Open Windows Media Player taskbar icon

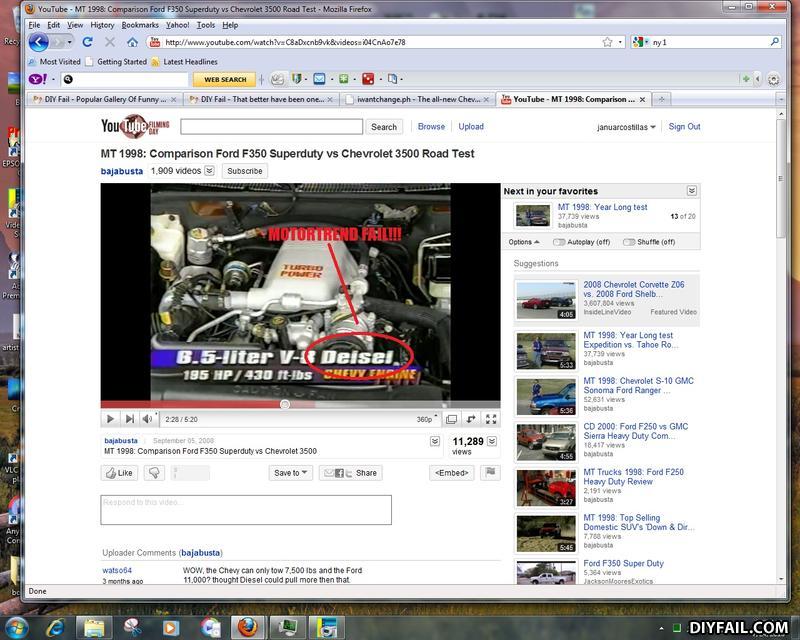coord(171,627)
